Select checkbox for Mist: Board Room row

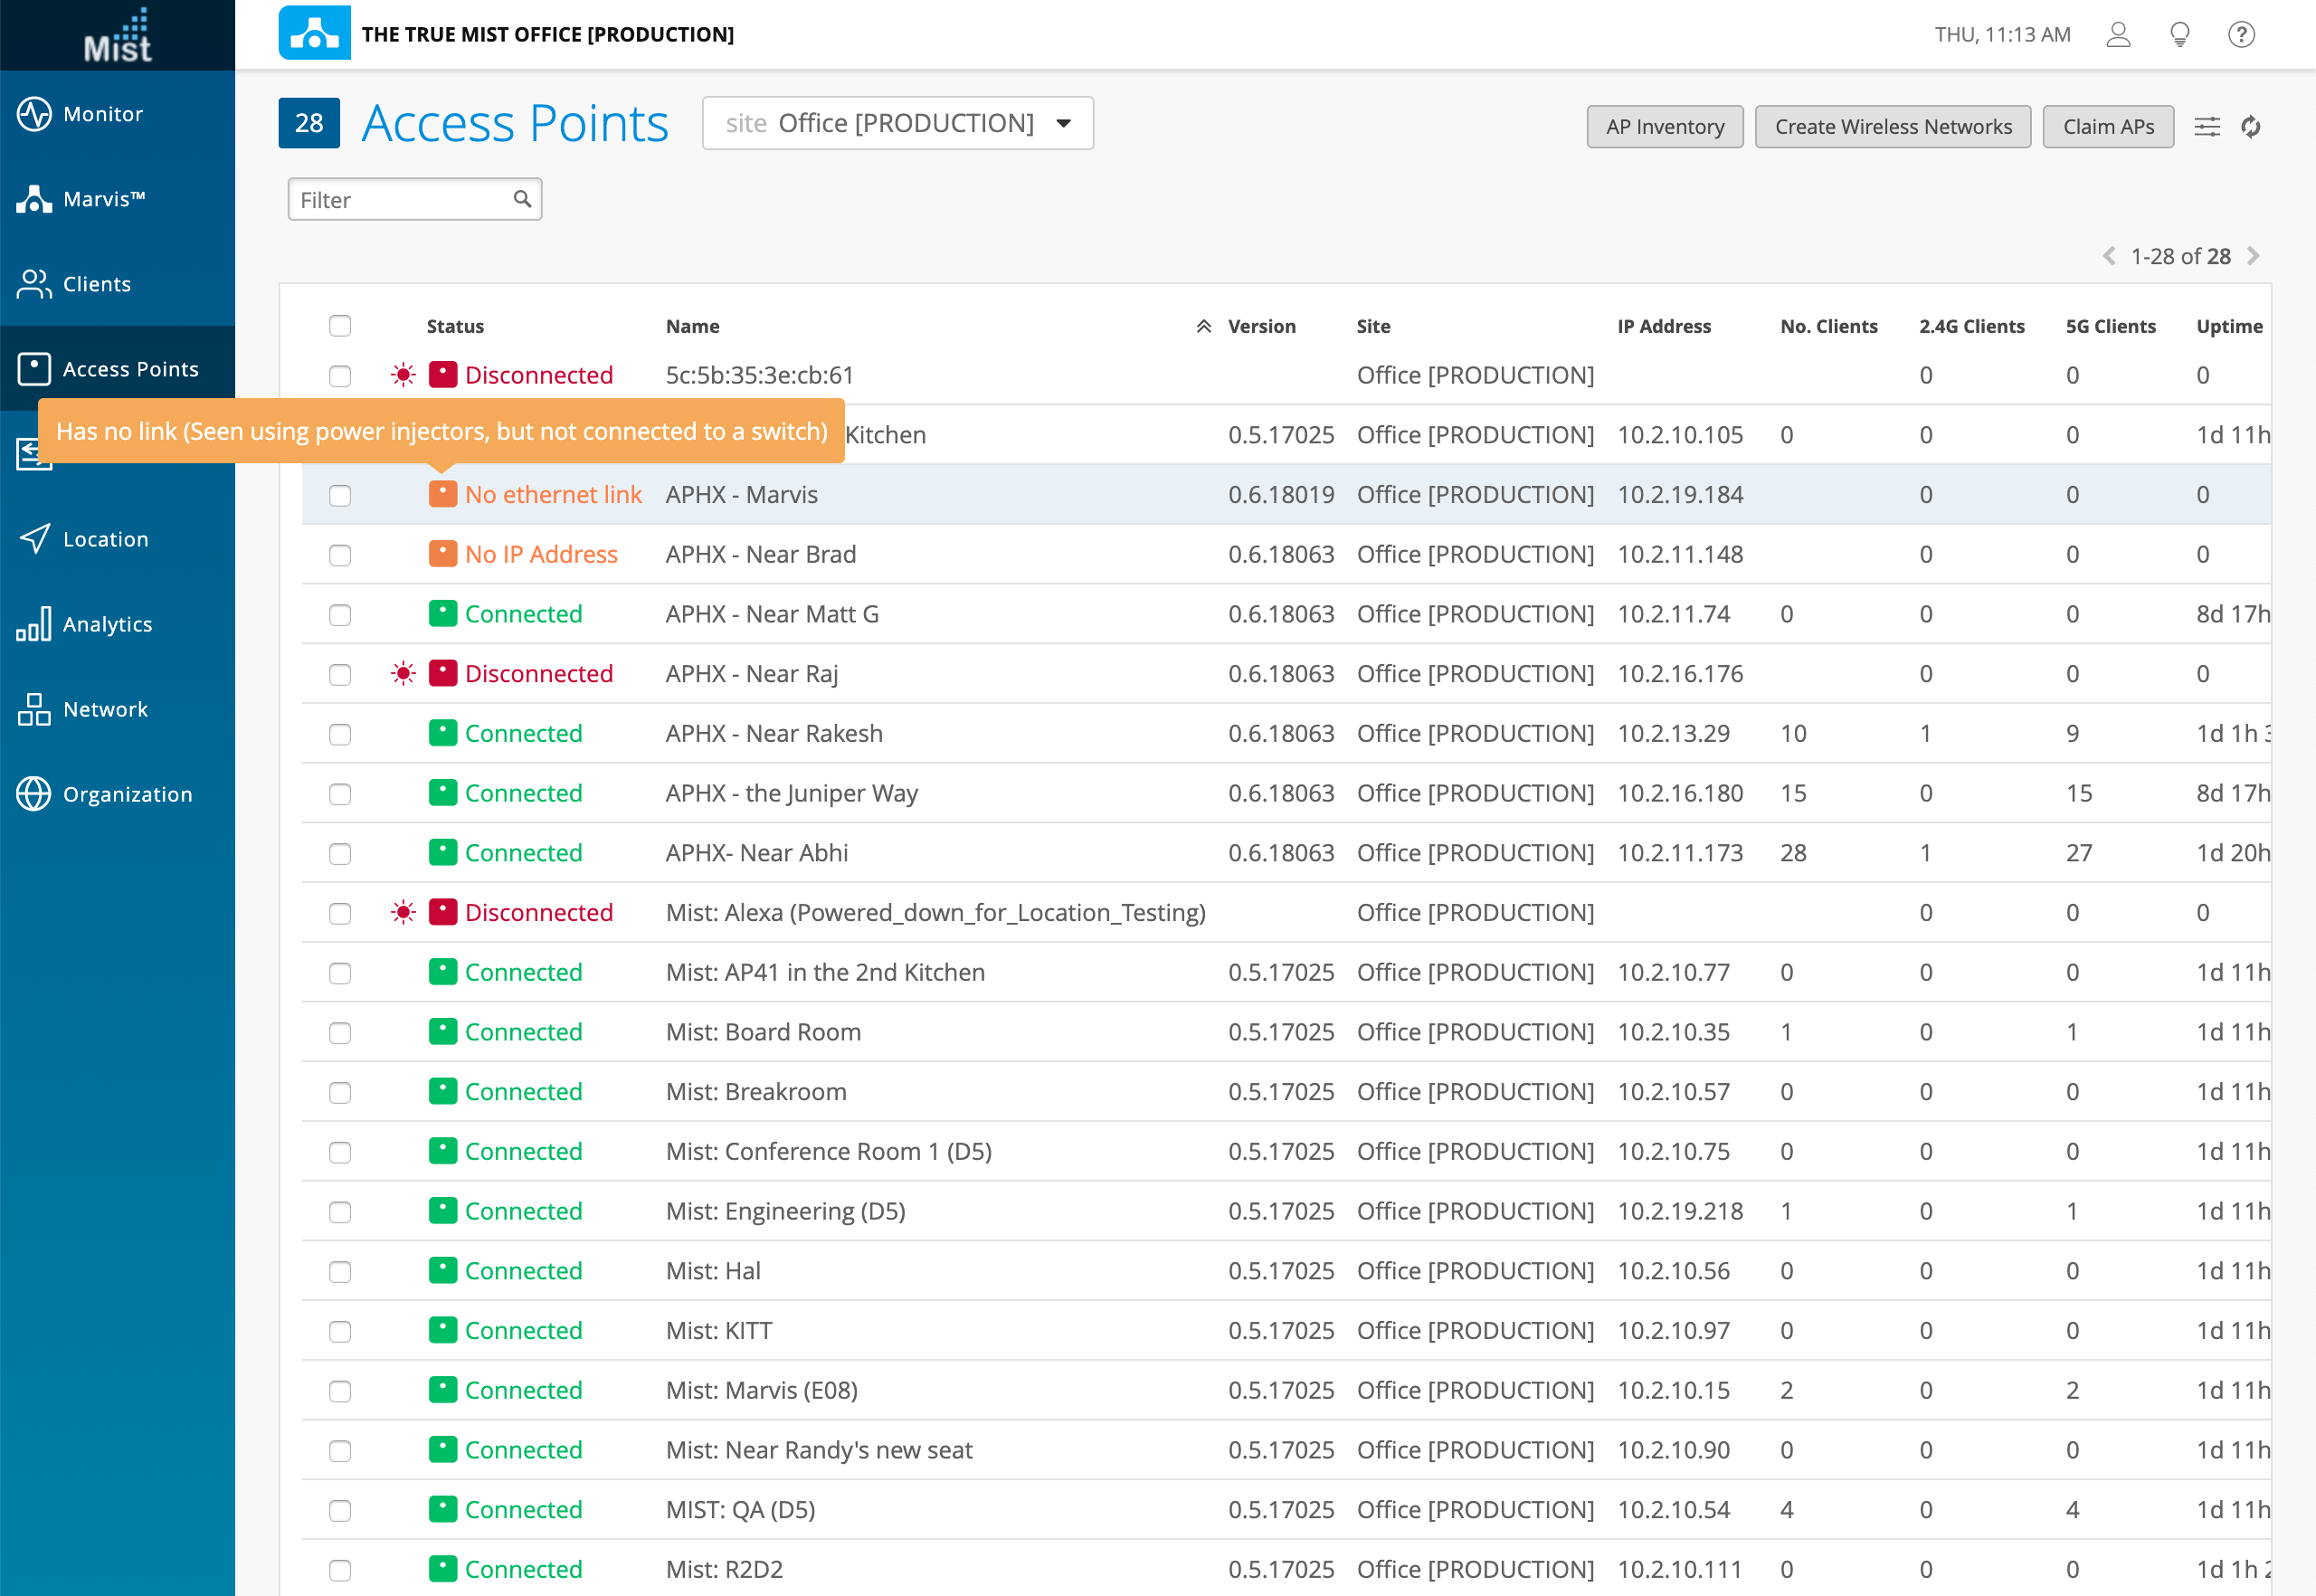click(340, 1032)
